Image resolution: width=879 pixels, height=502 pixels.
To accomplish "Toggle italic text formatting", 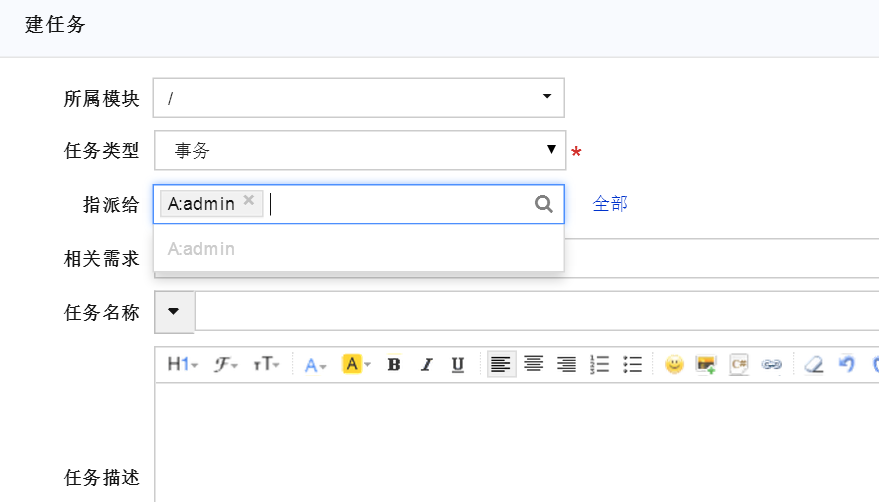I will (x=426, y=365).
